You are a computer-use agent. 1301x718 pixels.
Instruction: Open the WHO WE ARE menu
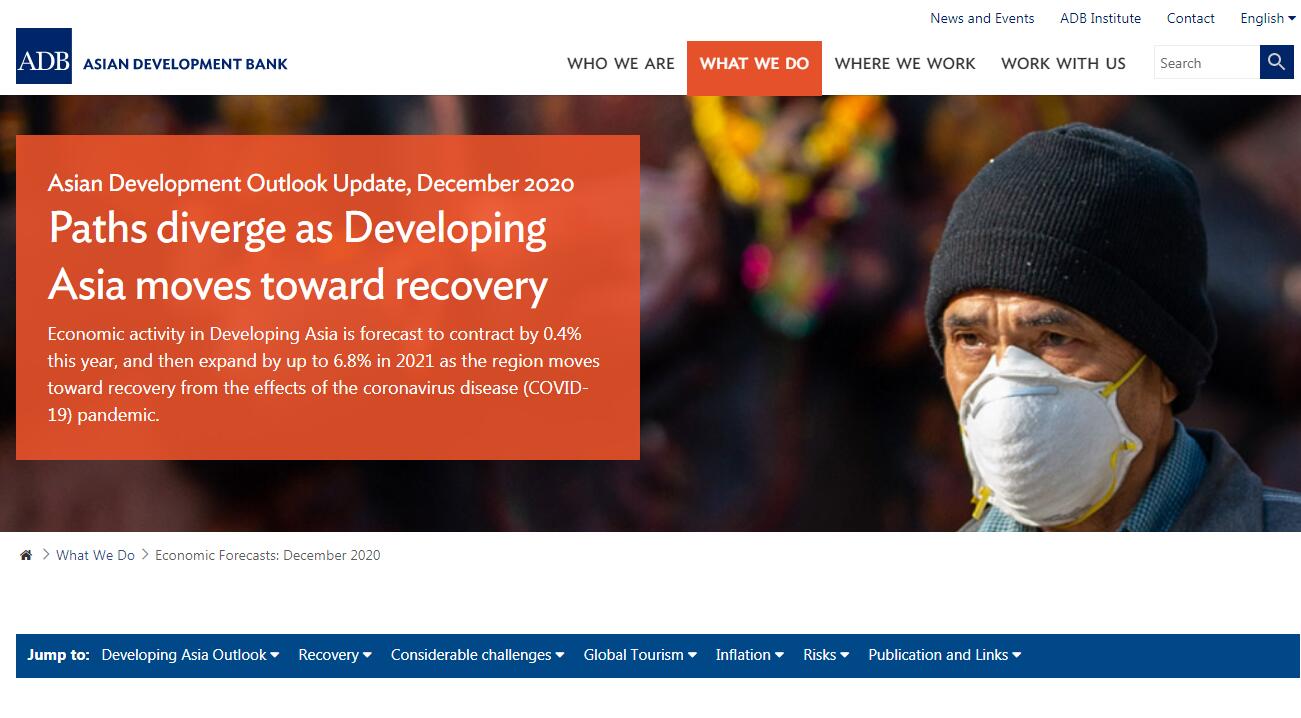tap(621, 64)
